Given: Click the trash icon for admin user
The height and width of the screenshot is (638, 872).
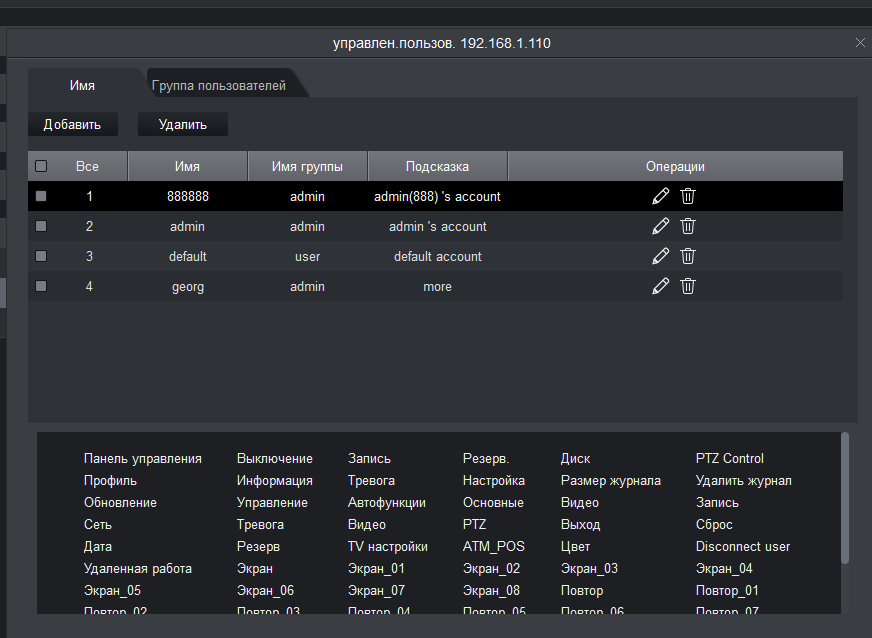Looking at the screenshot, I should click(x=688, y=226).
